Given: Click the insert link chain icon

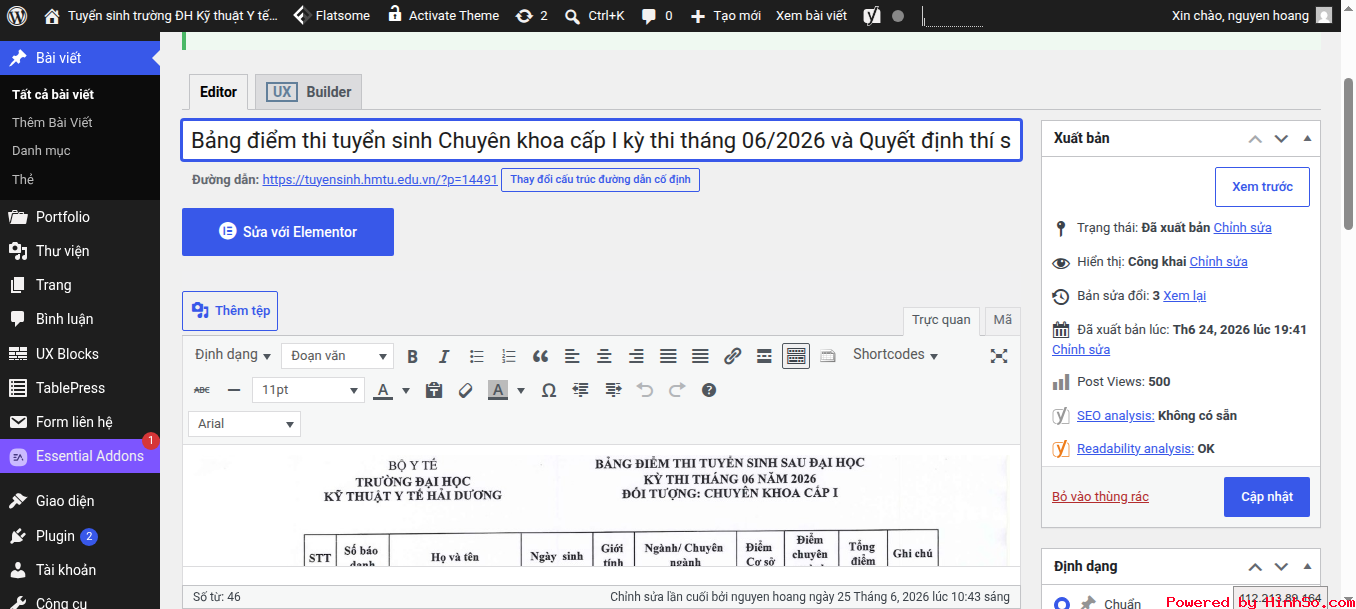Looking at the screenshot, I should click(732, 356).
